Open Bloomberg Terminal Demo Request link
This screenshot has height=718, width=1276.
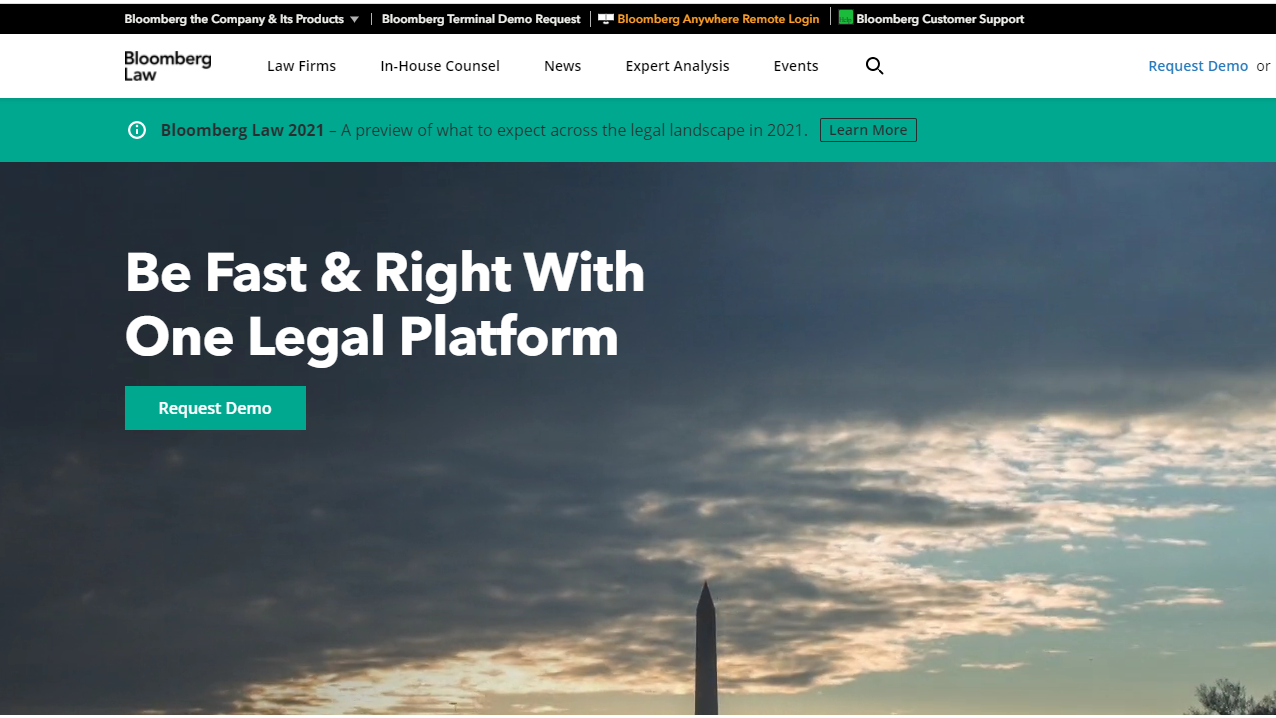(x=481, y=19)
